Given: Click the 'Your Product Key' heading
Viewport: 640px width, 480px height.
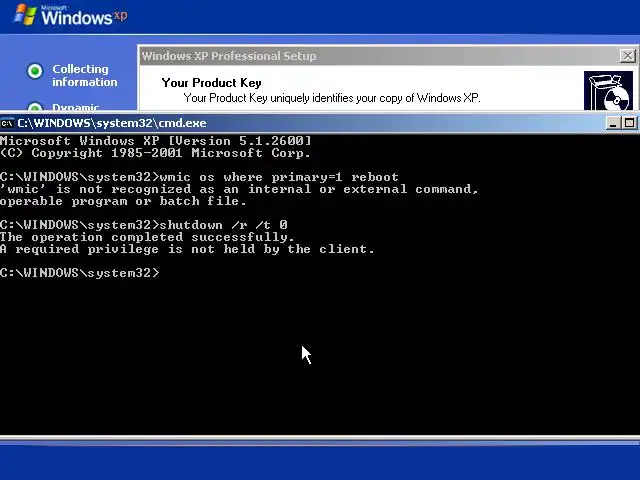Looking at the screenshot, I should click(211, 83).
